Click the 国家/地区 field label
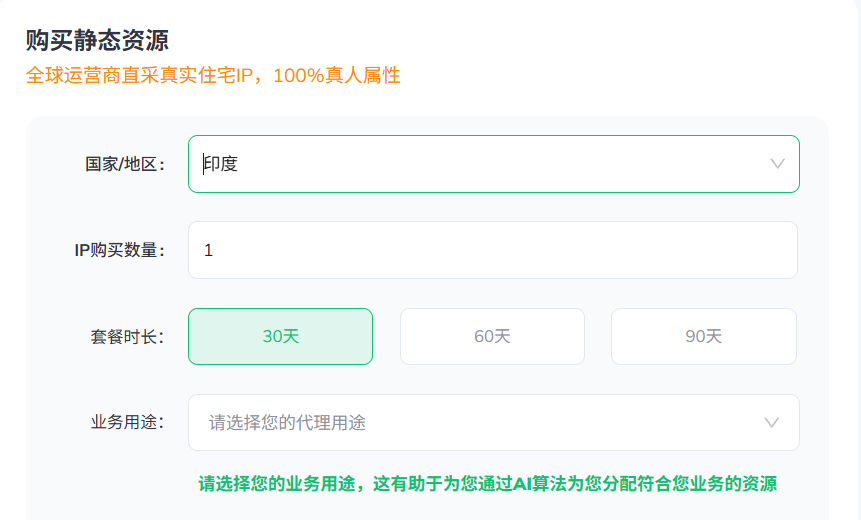Image resolution: width=861 pixels, height=520 pixels. pos(125,164)
